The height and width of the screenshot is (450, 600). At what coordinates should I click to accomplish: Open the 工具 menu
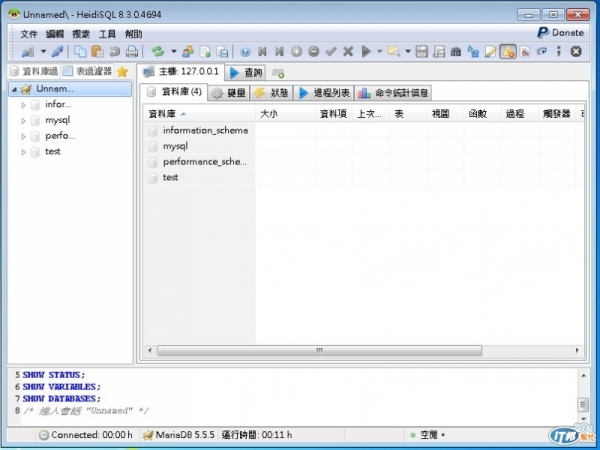click(107, 34)
